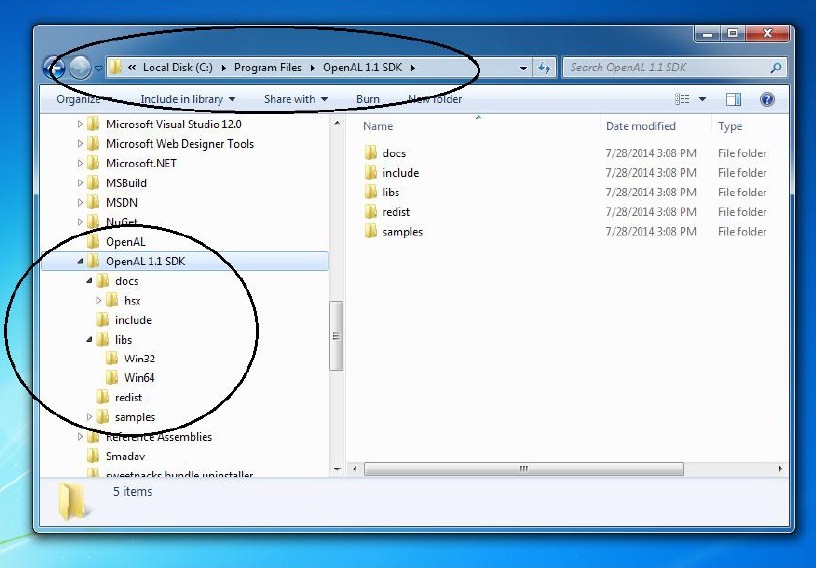Viewport: 816px width, 568px height.
Task: Open the address bar history dropdown
Action: tap(523, 68)
